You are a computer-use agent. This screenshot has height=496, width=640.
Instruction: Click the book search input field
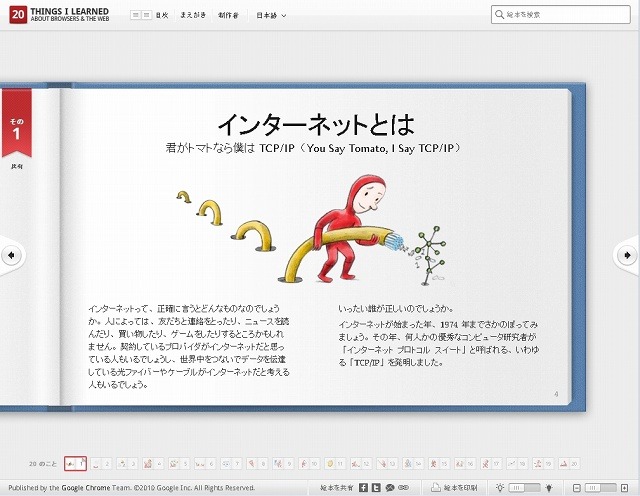pos(561,15)
